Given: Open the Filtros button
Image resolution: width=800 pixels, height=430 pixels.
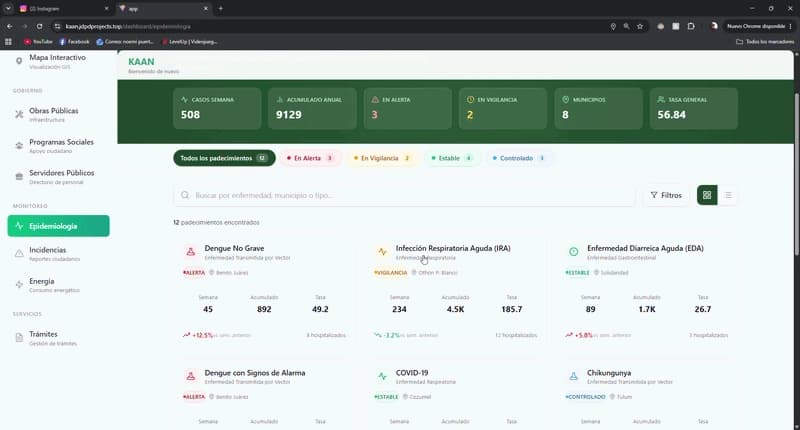Looking at the screenshot, I should 666,195.
